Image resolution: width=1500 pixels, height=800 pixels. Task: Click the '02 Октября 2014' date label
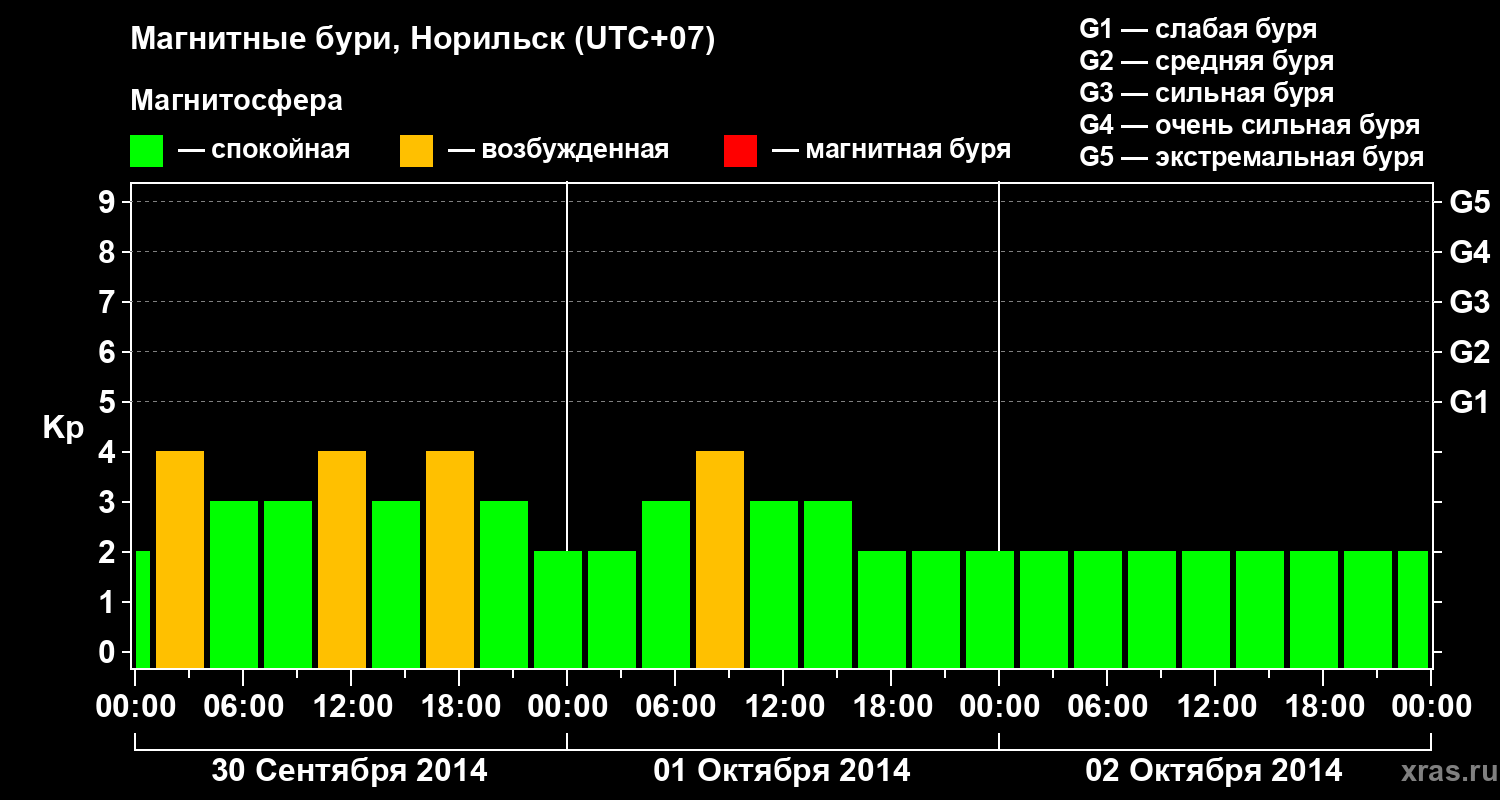tap(1214, 771)
